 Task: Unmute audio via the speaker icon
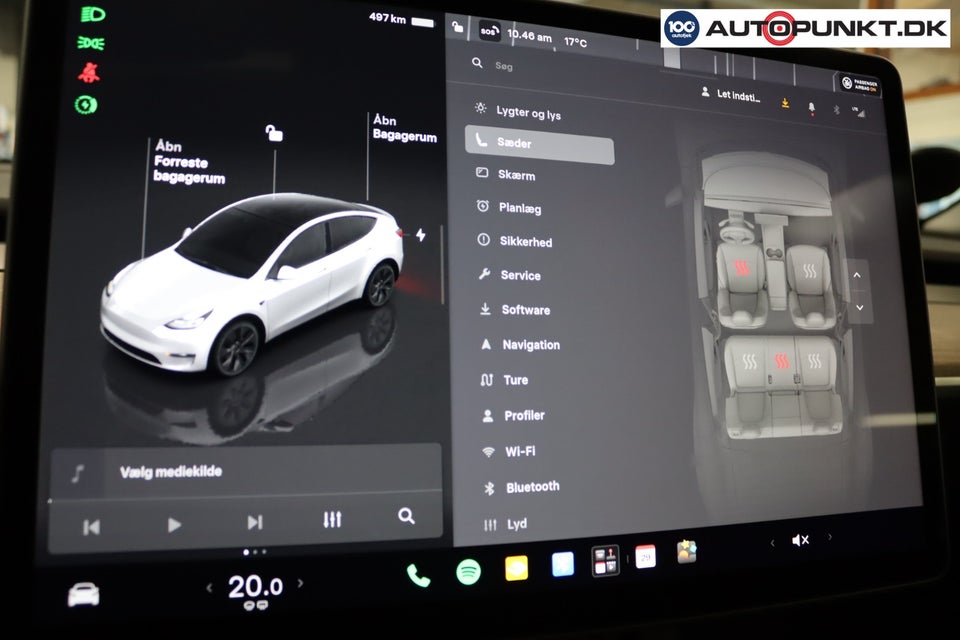click(x=800, y=540)
